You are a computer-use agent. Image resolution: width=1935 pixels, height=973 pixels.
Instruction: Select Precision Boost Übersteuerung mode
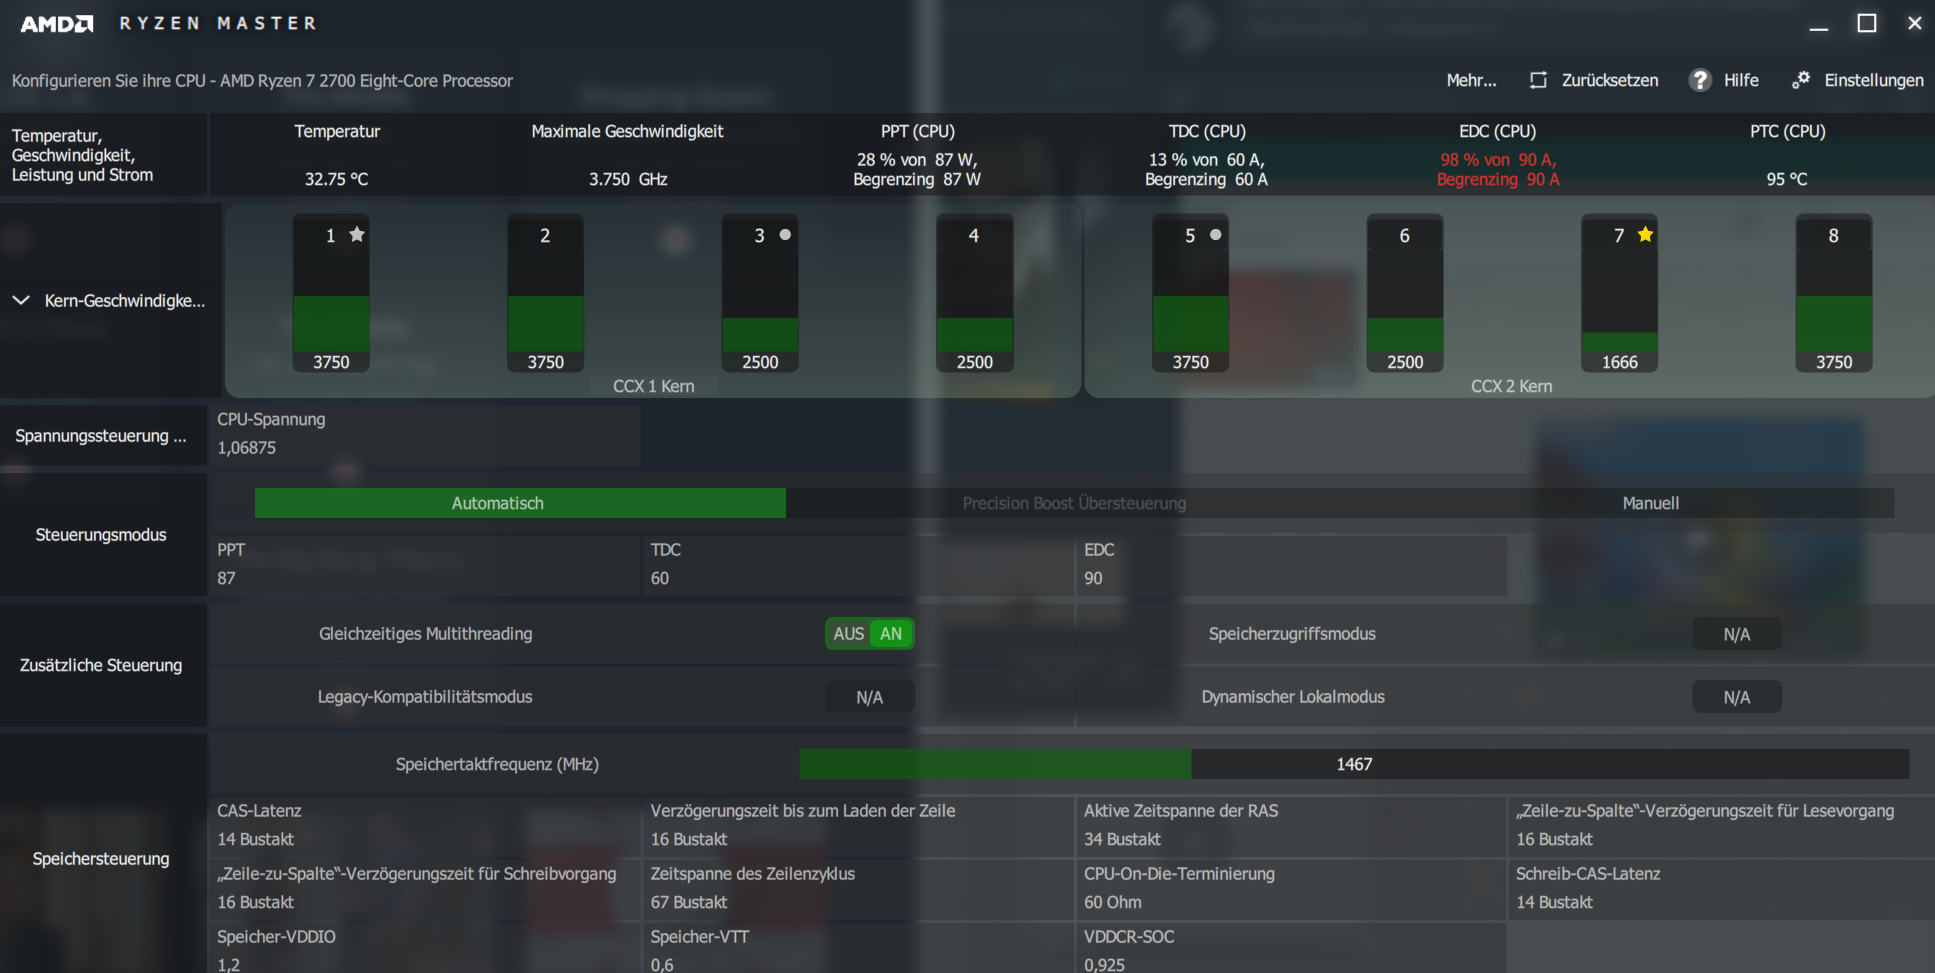(x=1074, y=503)
